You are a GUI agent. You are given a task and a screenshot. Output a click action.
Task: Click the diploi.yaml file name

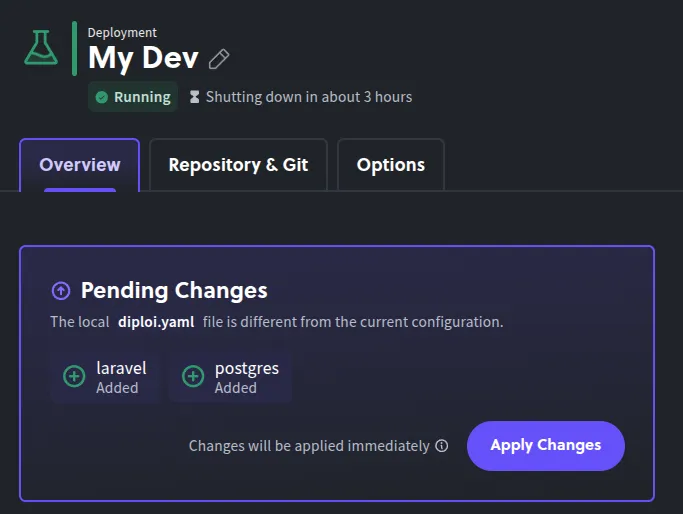click(156, 322)
